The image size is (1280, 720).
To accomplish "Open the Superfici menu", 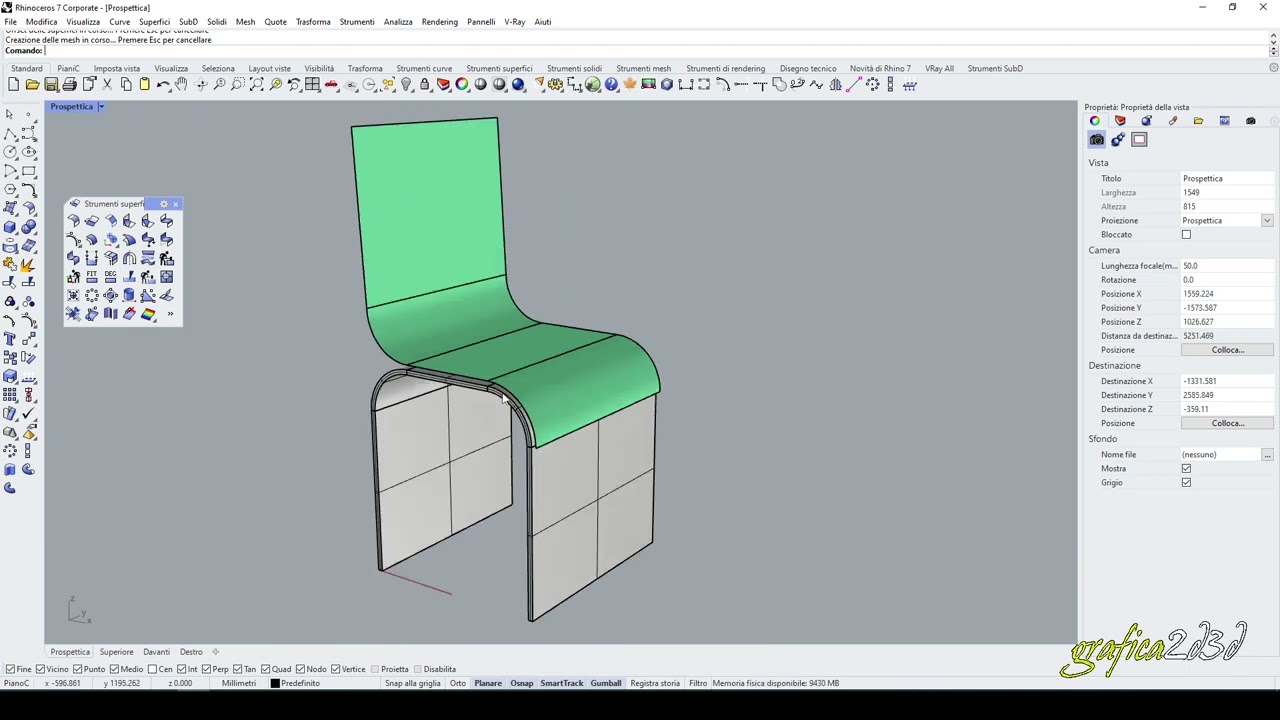I will pyautogui.click(x=154, y=21).
